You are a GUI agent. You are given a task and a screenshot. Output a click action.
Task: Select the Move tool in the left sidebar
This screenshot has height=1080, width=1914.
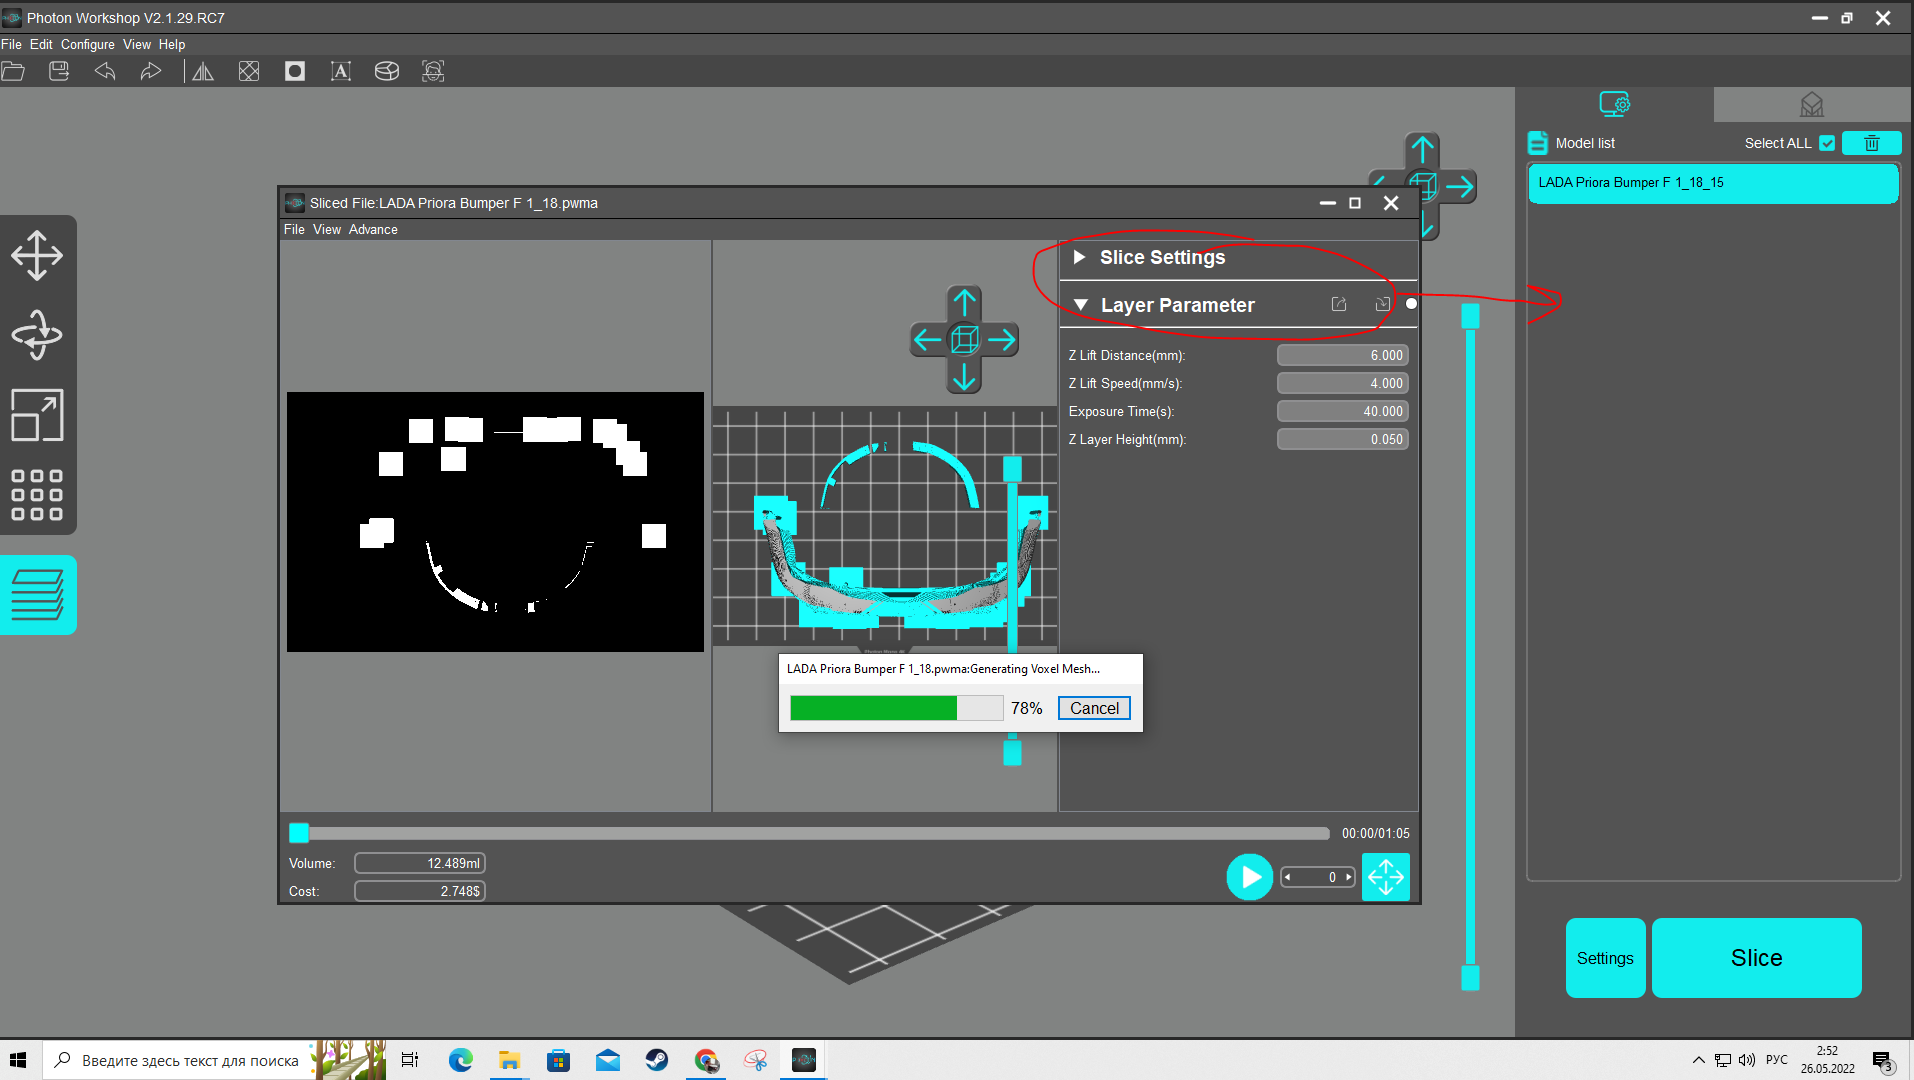37,256
